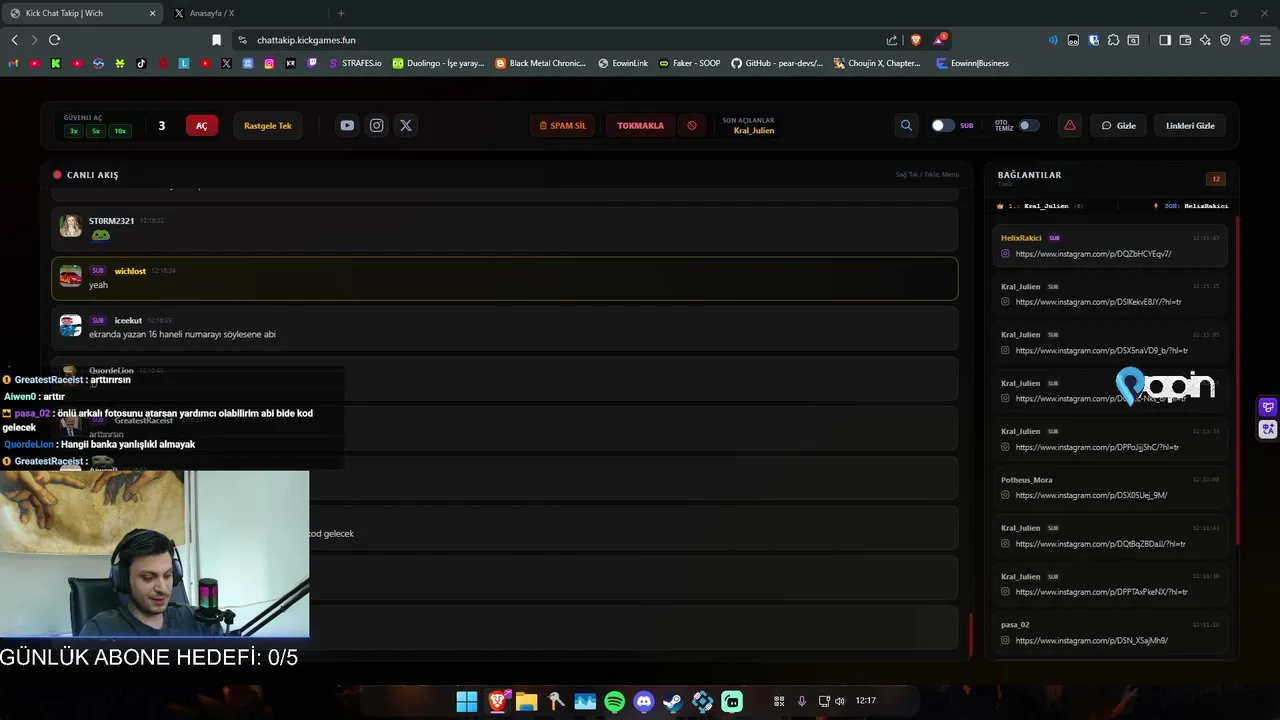Click Kral_Julien under SON AÇILANLAR

pyautogui.click(x=754, y=131)
